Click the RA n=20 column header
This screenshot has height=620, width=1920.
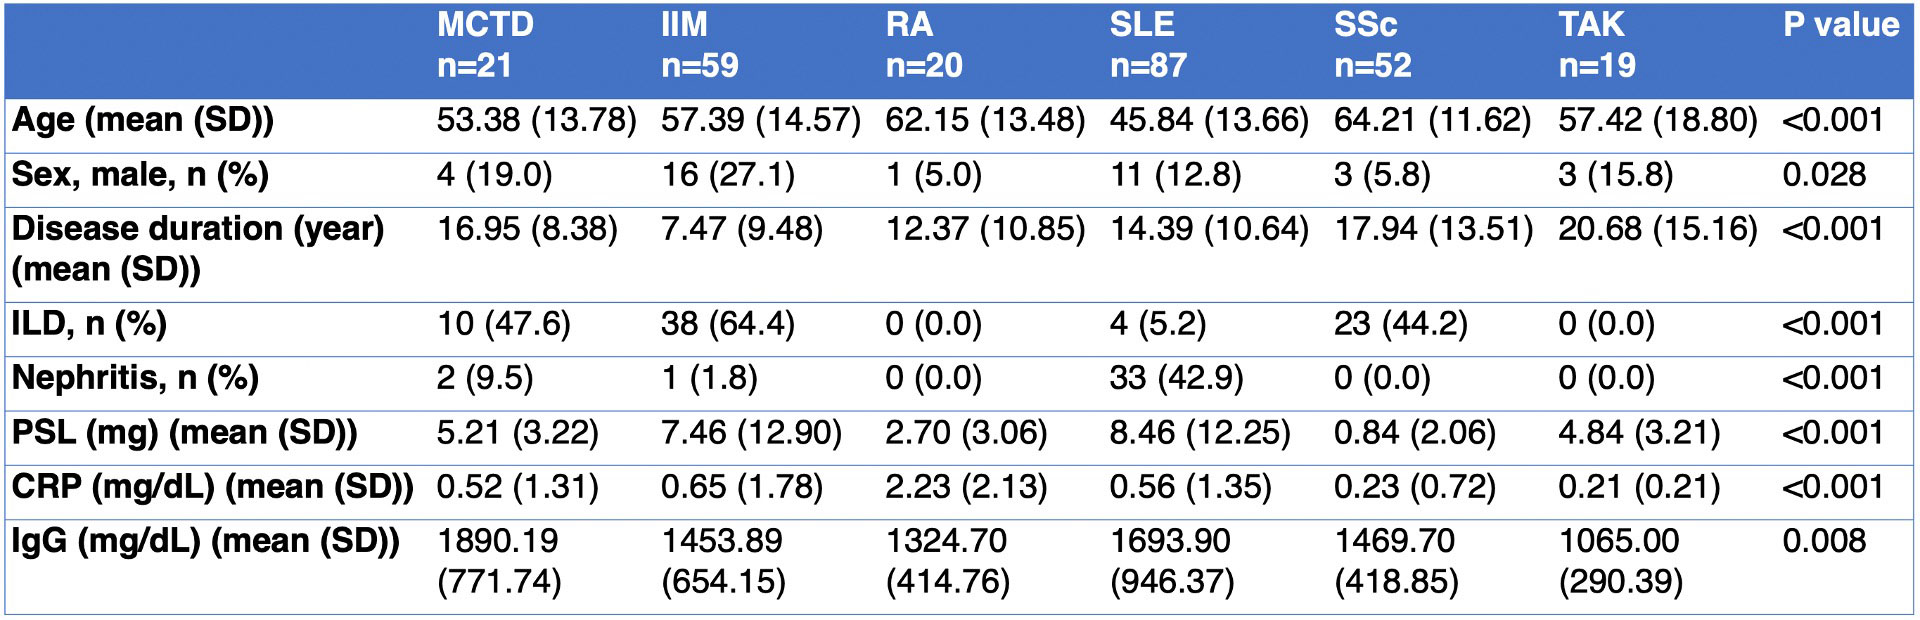tap(923, 45)
